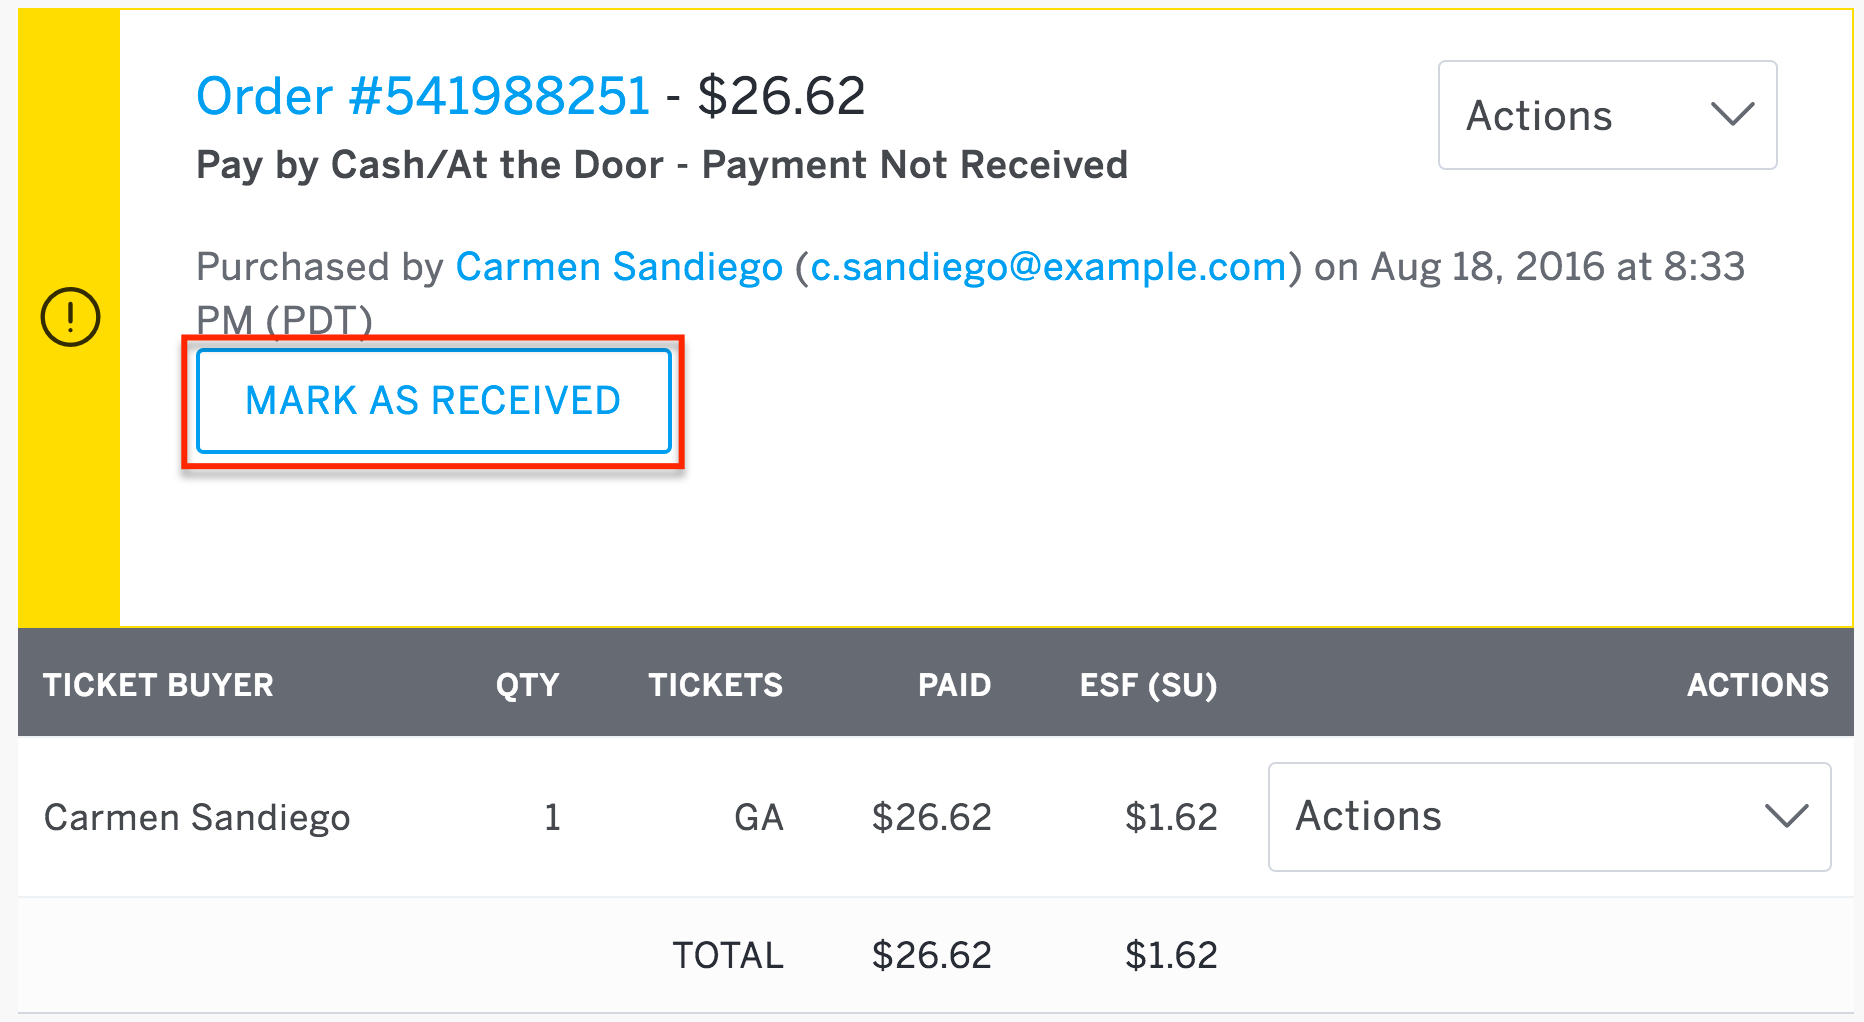The height and width of the screenshot is (1022, 1864).
Task: Click the Actions column header
Action: pyautogui.click(x=1758, y=685)
